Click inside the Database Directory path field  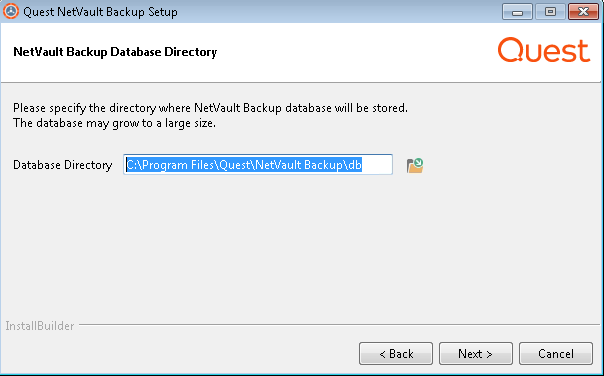tap(258, 164)
